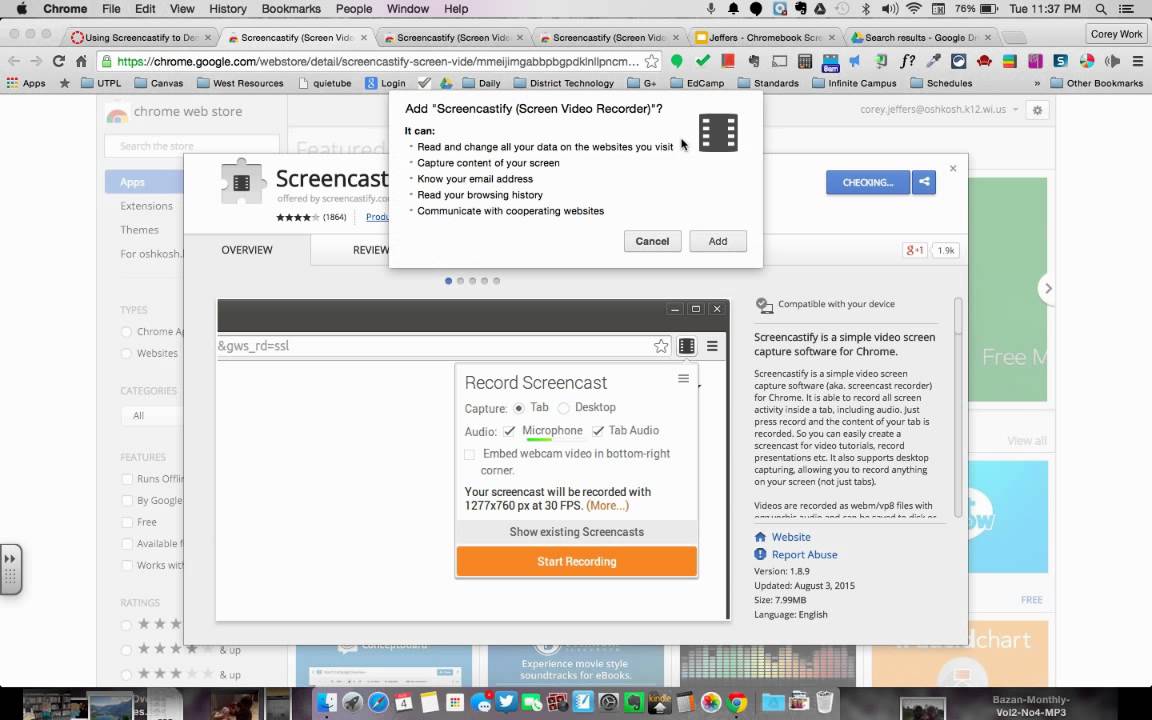Click the calculator extension icon
Screen dimensions: 1152x720
tap(804, 61)
